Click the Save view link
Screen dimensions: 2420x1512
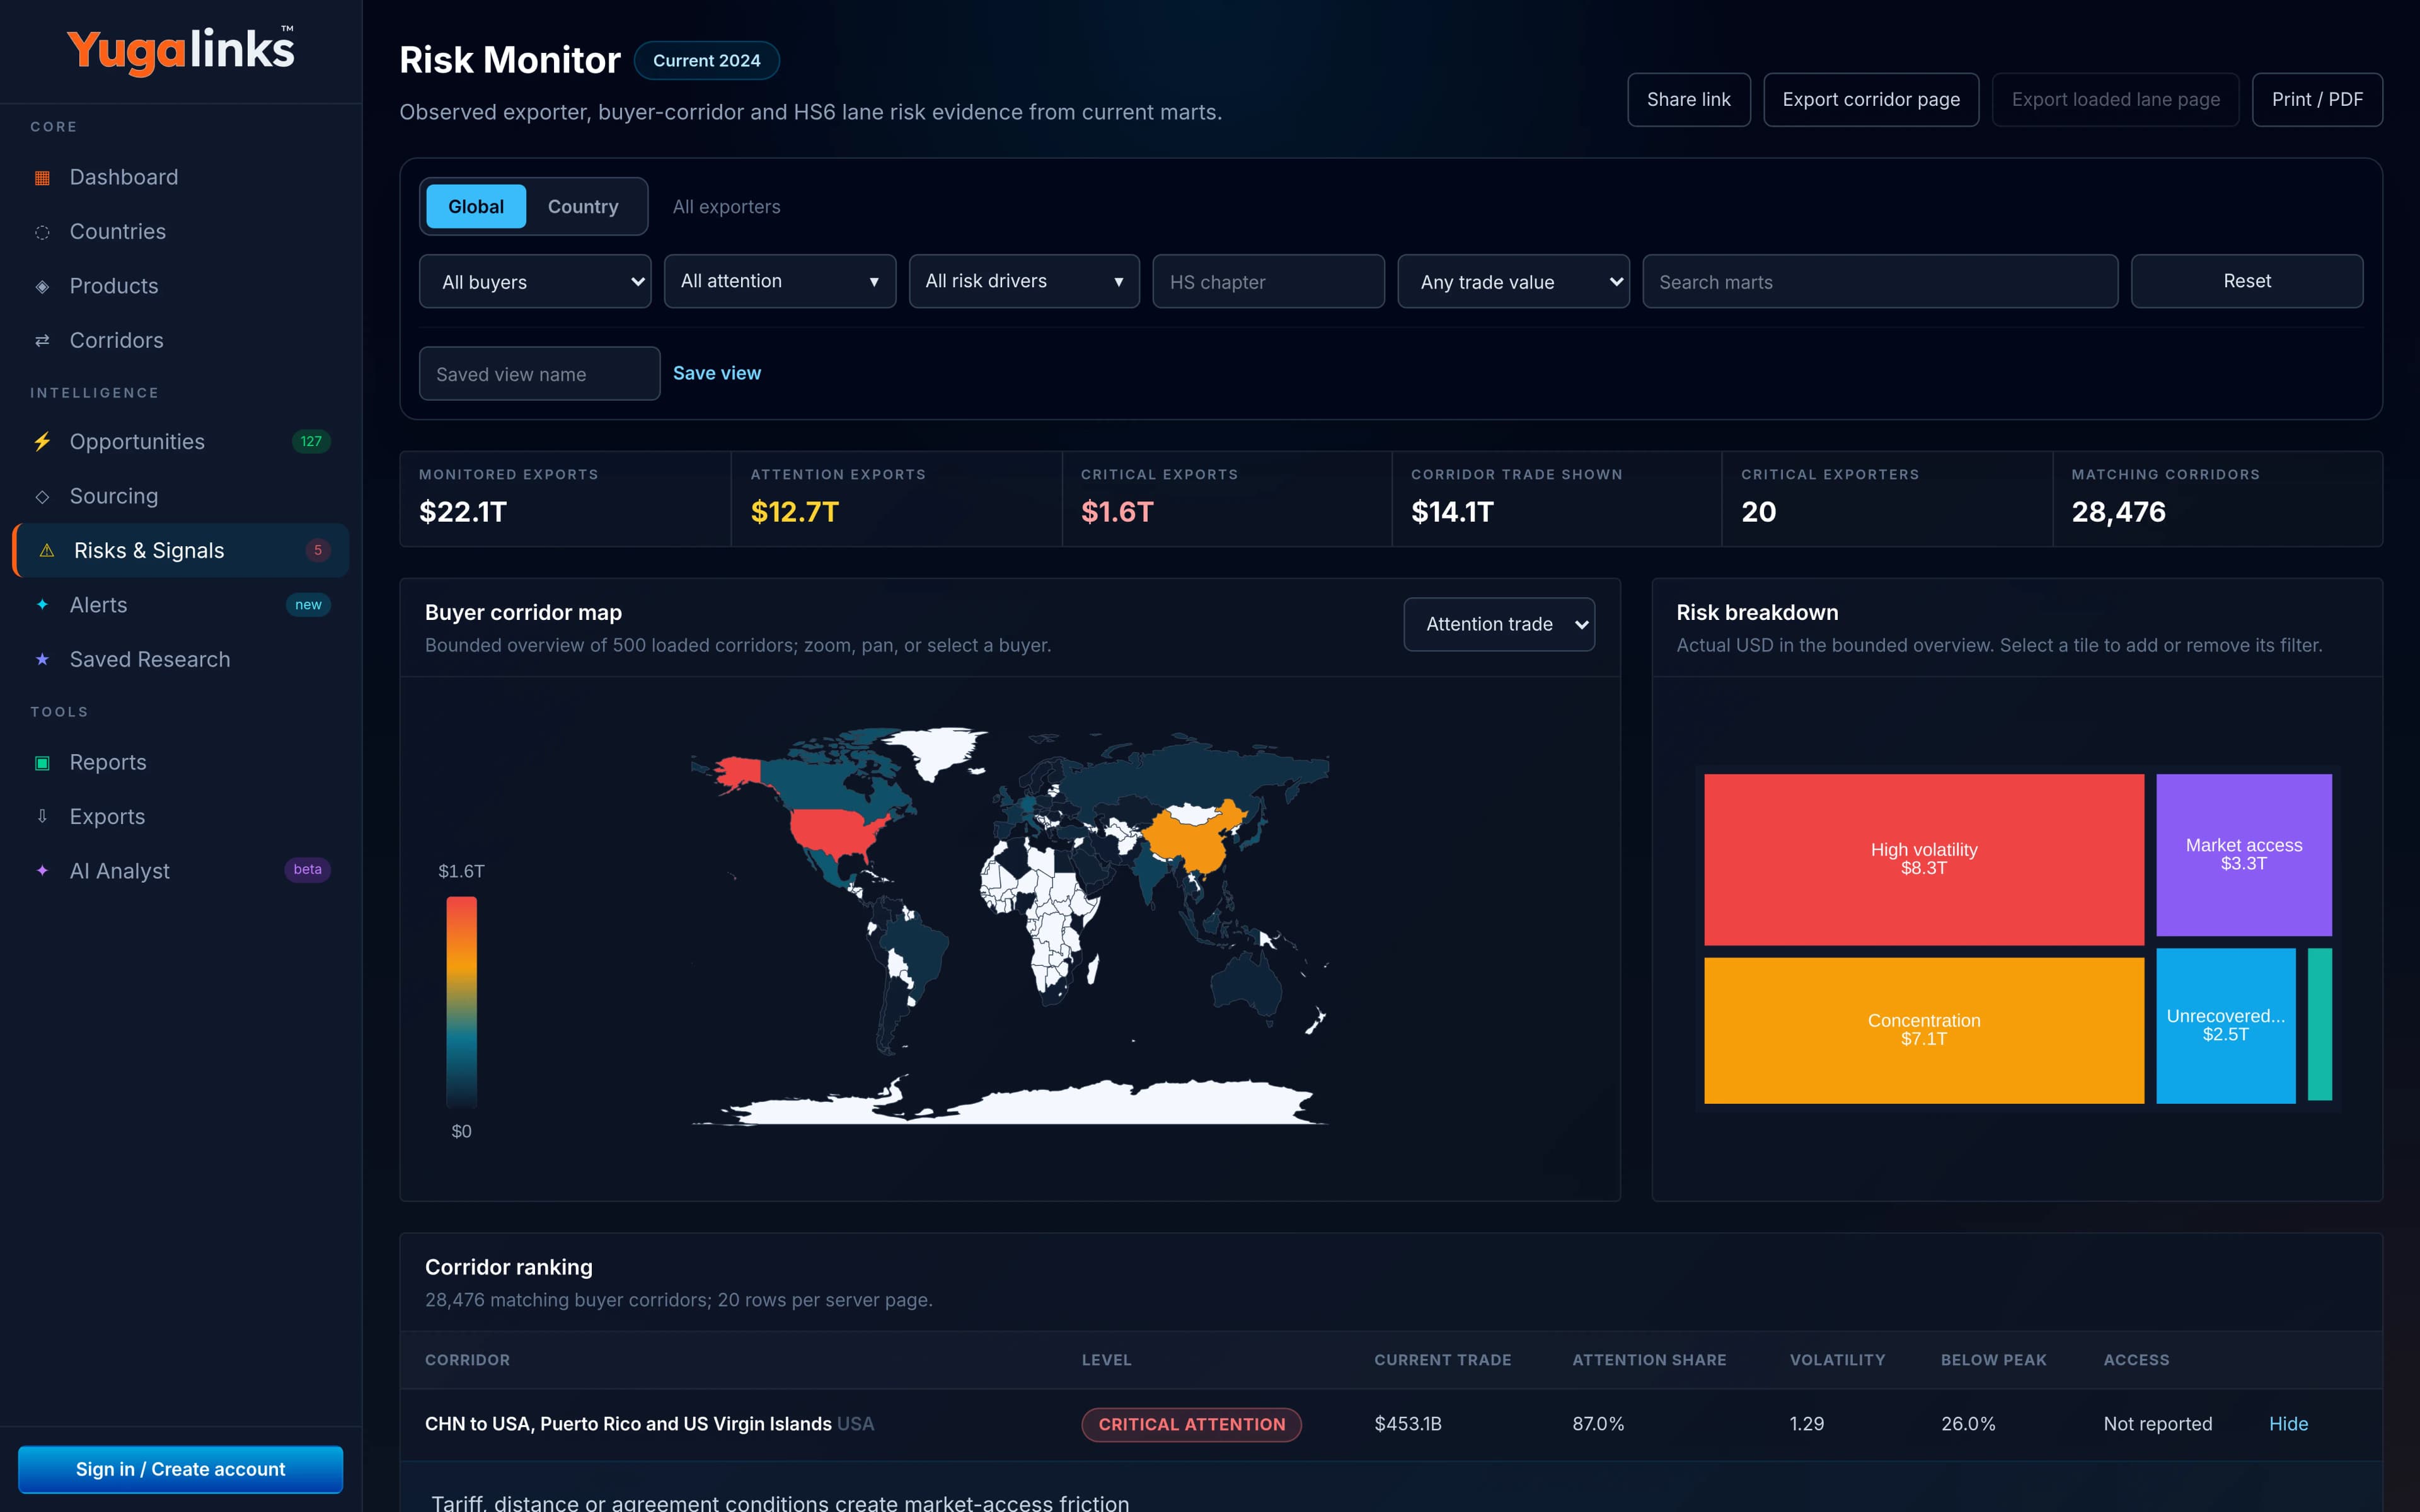point(717,373)
